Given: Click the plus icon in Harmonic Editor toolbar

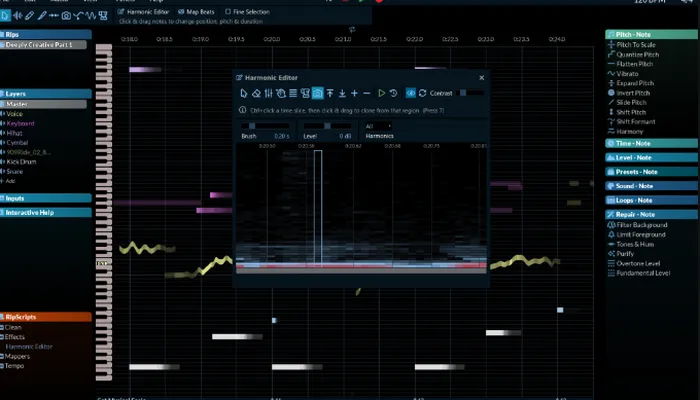Looking at the screenshot, I should [354, 93].
